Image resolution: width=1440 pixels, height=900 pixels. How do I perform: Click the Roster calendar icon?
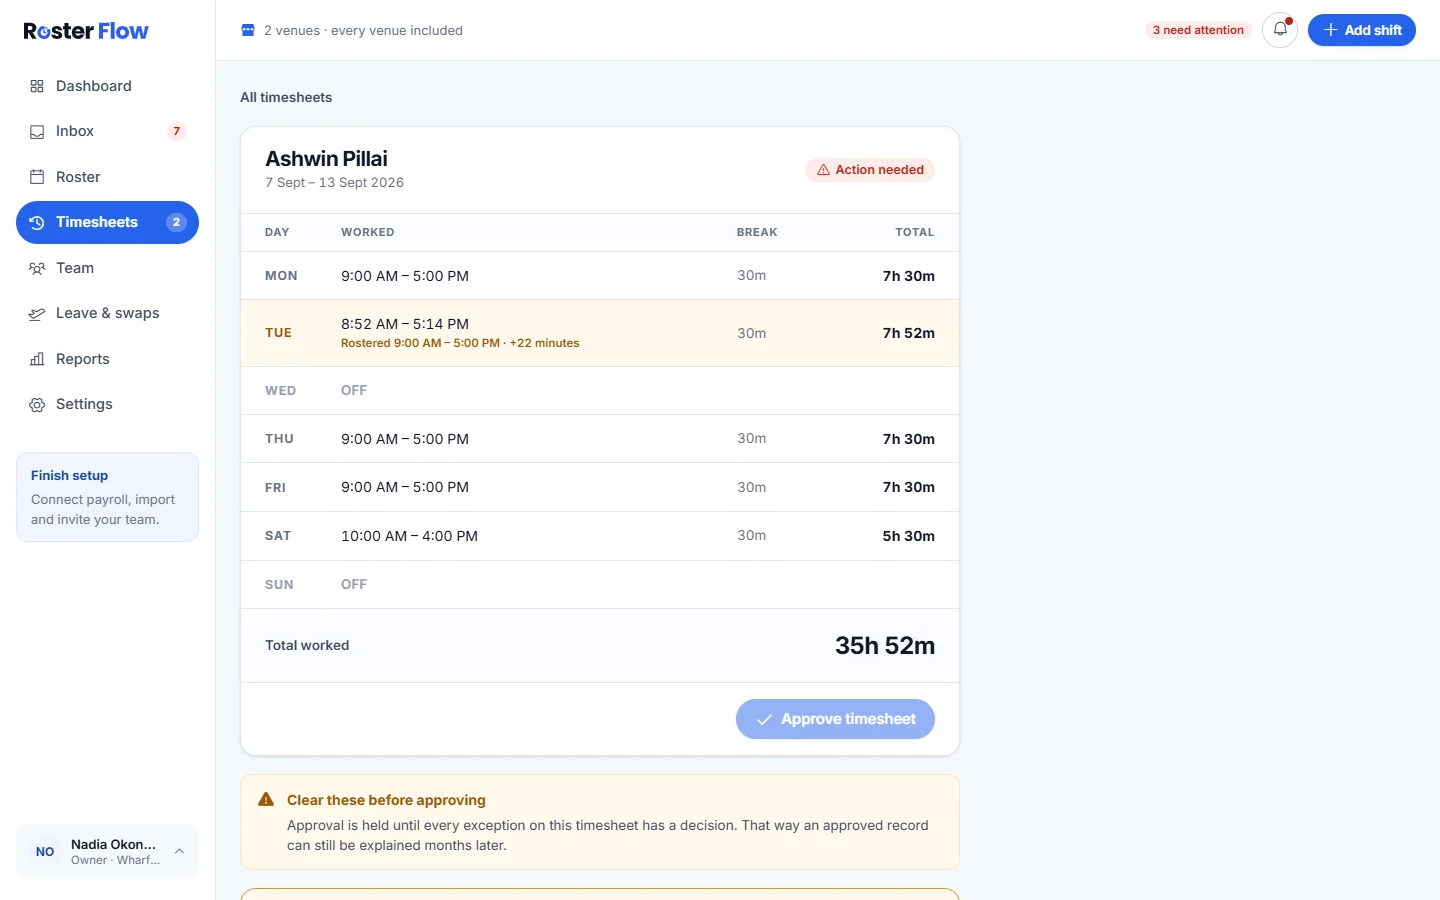click(37, 177)
